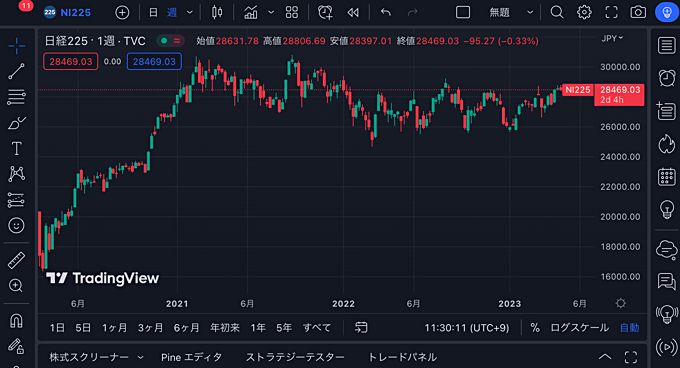Set range to 5年
The width and height of the screenshot is (680, 368).
284,328
